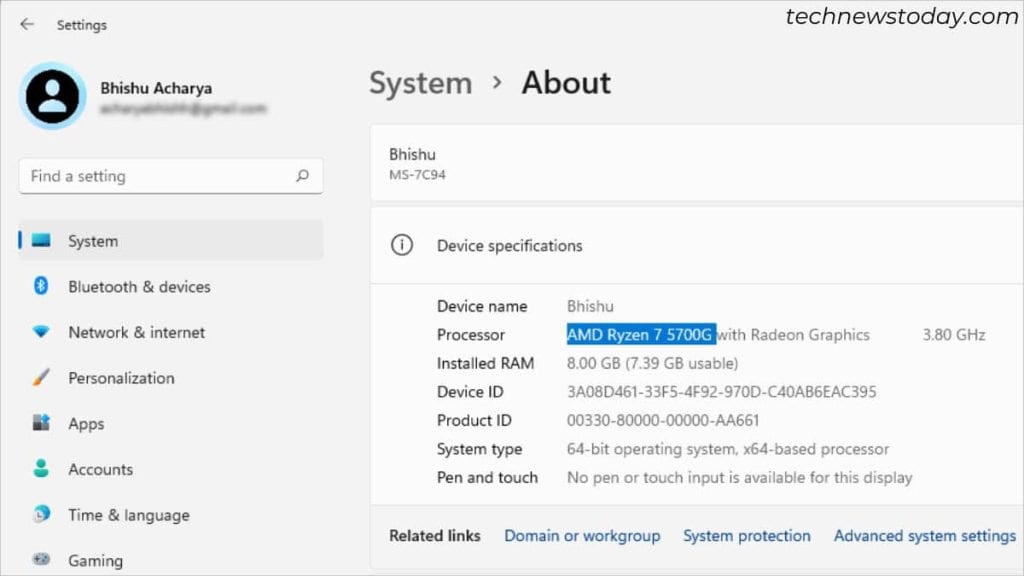The height and width of the screenshot is (576, 1024).
Task: Select System in the breadcrumb header
Action: pyautogui.click(x=420, y=83)
